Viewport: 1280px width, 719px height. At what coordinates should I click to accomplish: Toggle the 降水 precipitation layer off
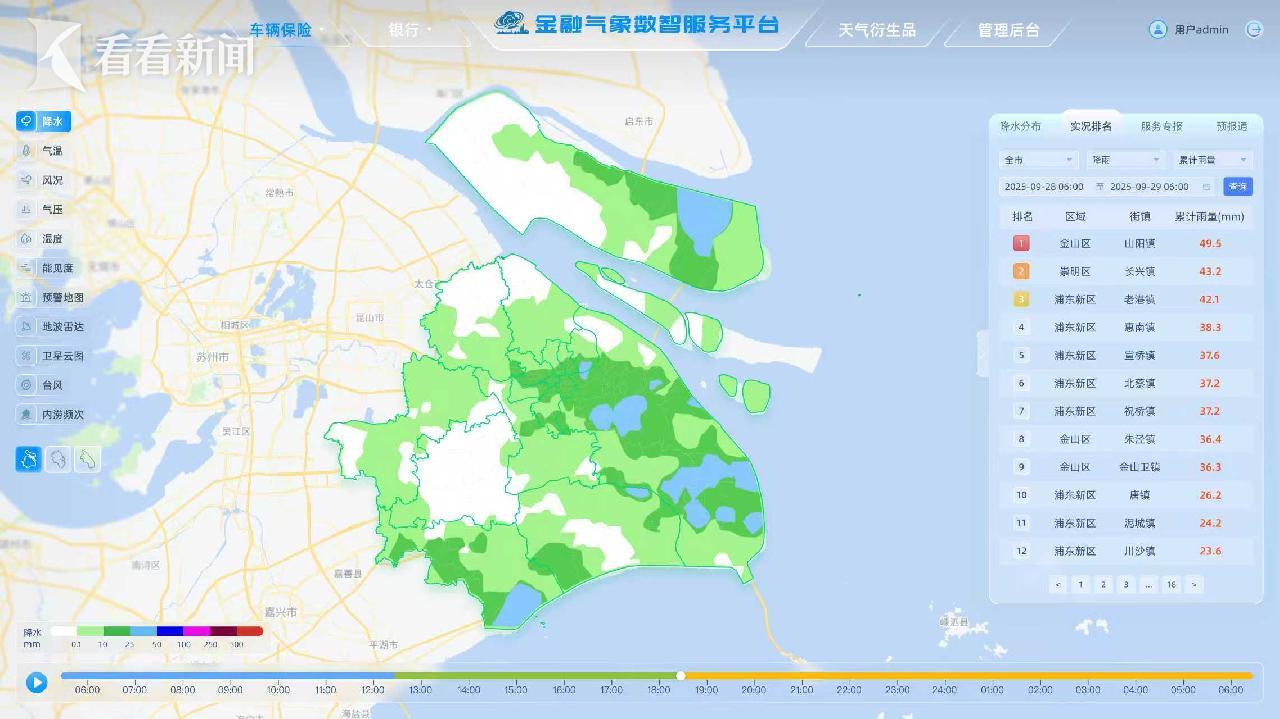43,121
